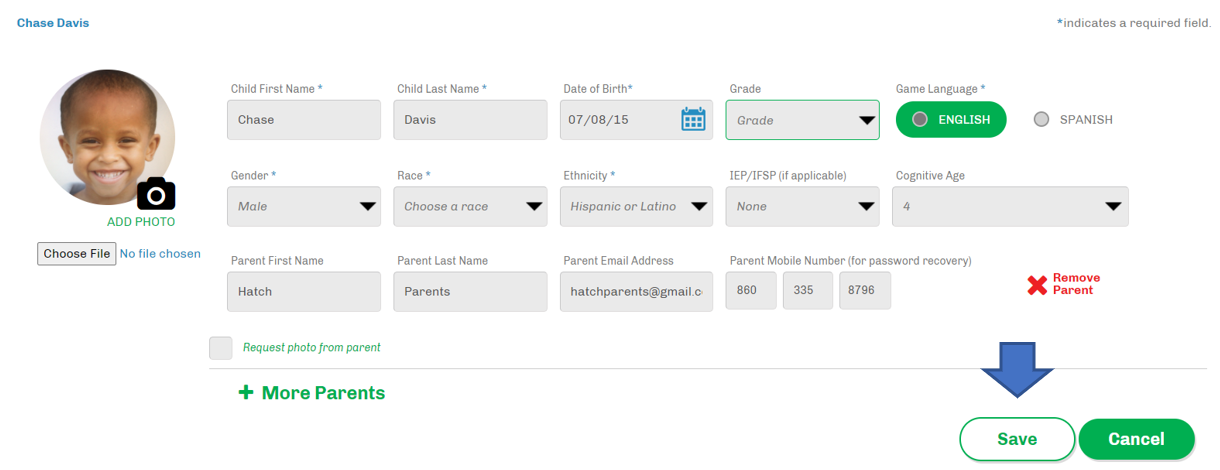Open the Race dropdown

pyautogui.click(x=470, y=207)
